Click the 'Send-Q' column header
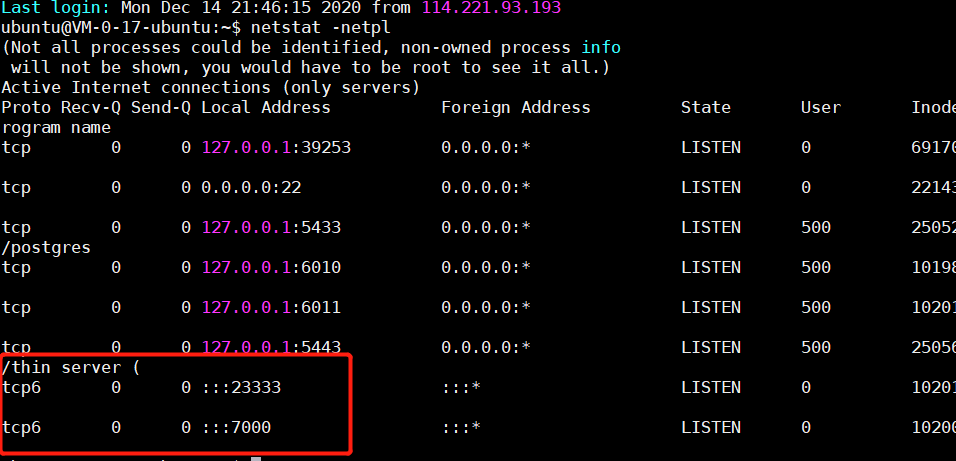The height and width of the screenshot is (461, 956). [160, 108]
